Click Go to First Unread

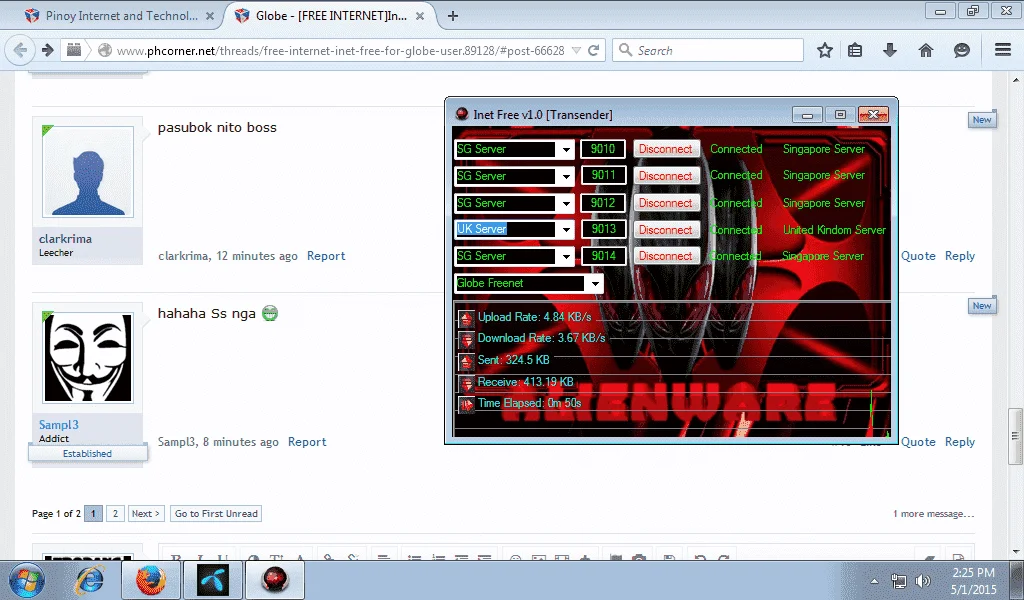pos(216,513)
